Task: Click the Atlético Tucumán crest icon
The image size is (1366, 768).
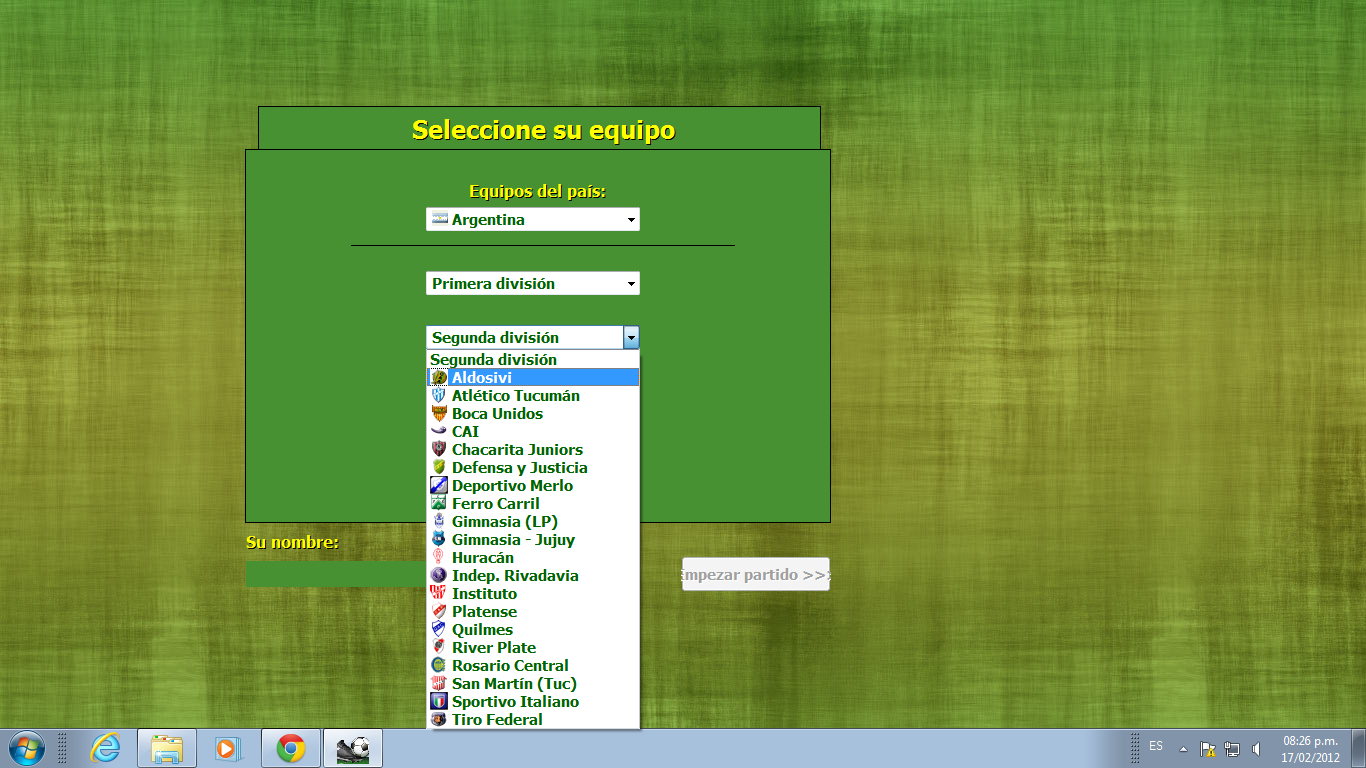Action: coord(438,396)
